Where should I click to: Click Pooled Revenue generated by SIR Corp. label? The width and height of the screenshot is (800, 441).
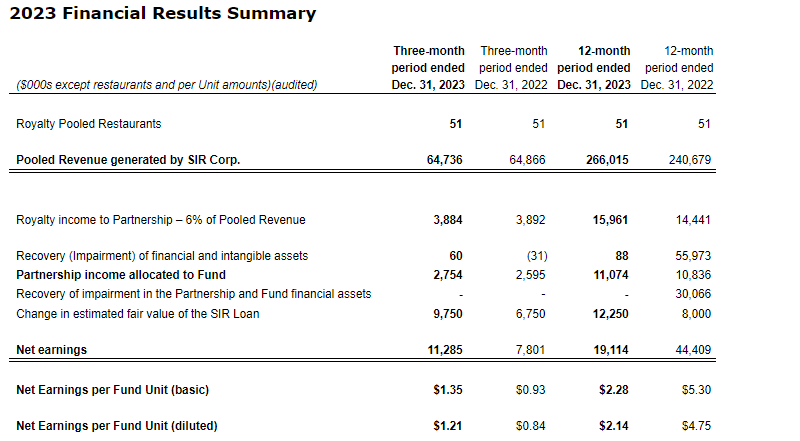coord(128,160)
